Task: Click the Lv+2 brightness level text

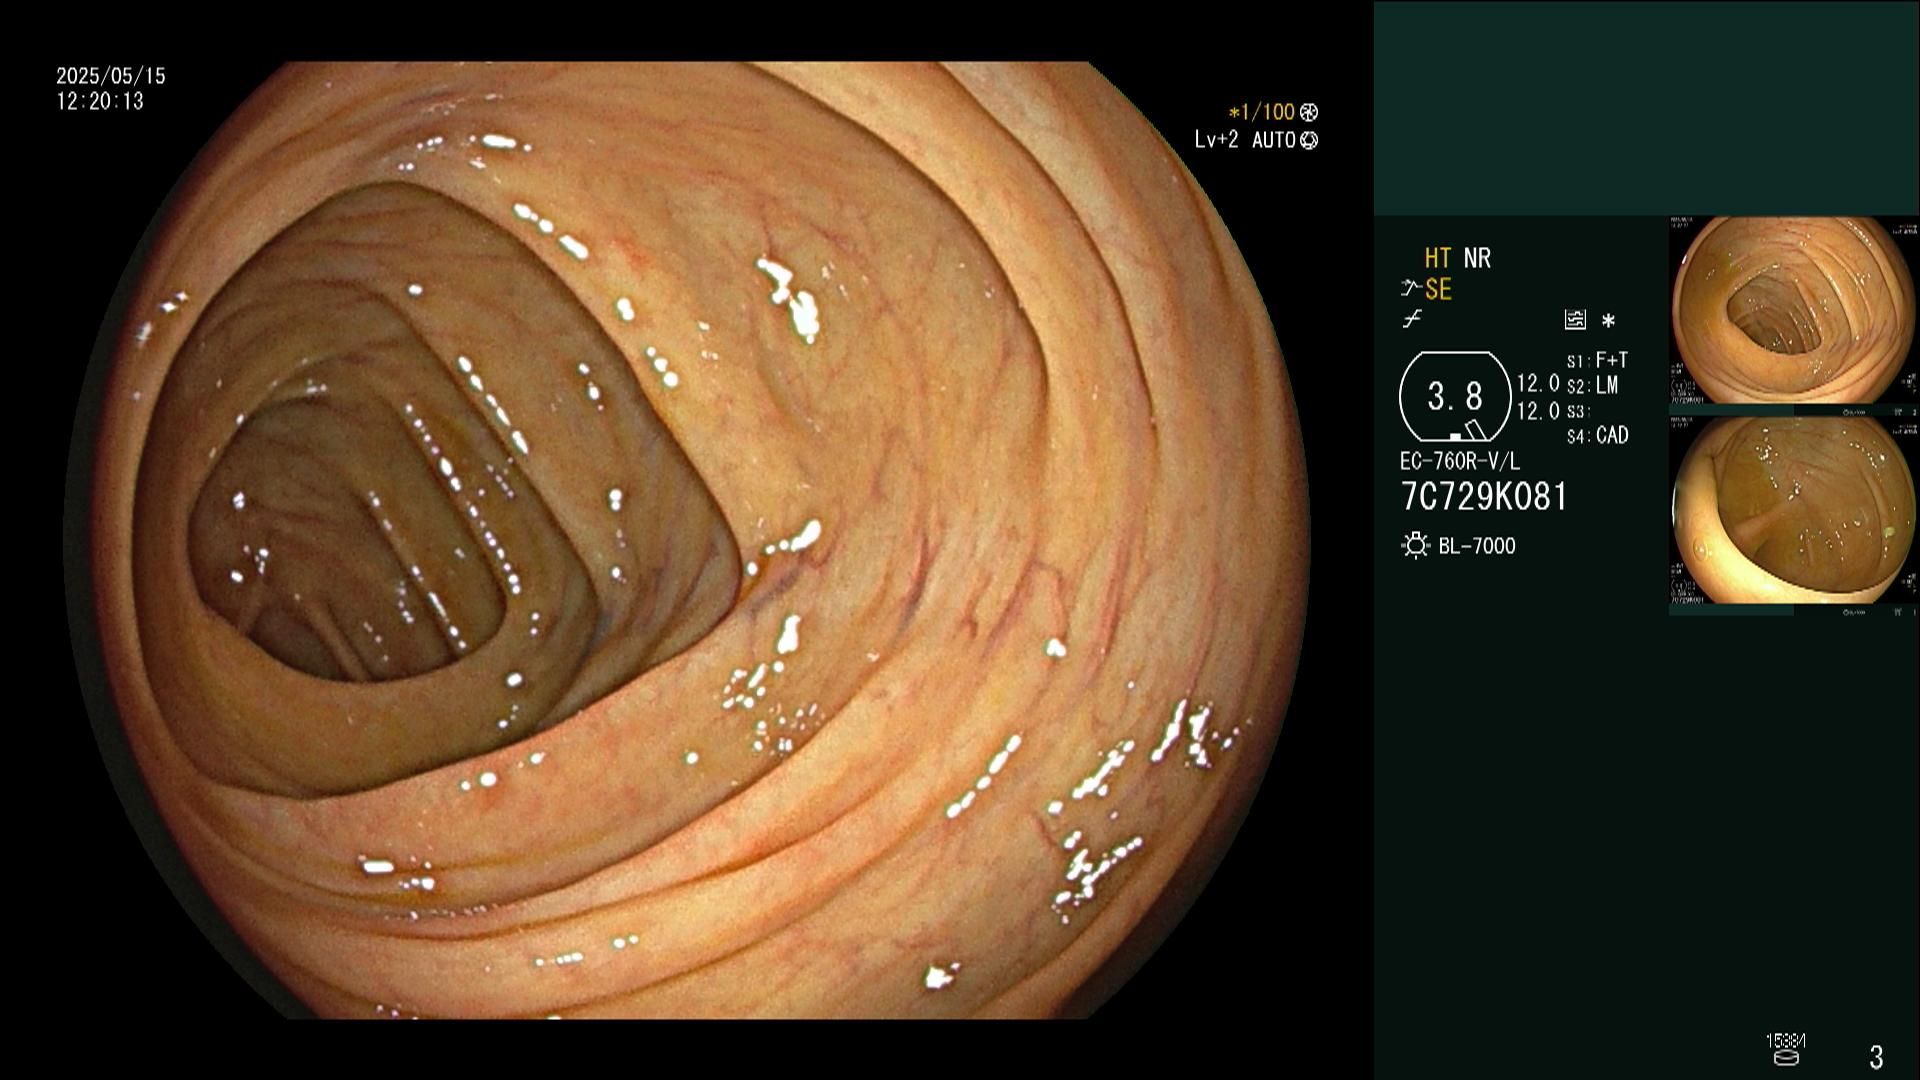Action: click(1216, 140)
